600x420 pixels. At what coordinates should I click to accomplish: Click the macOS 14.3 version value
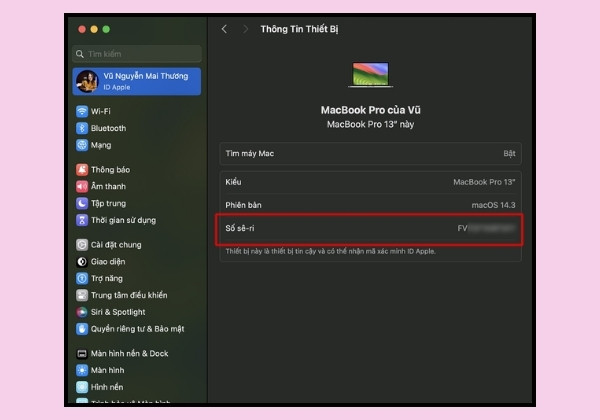[x=493, y=205]
